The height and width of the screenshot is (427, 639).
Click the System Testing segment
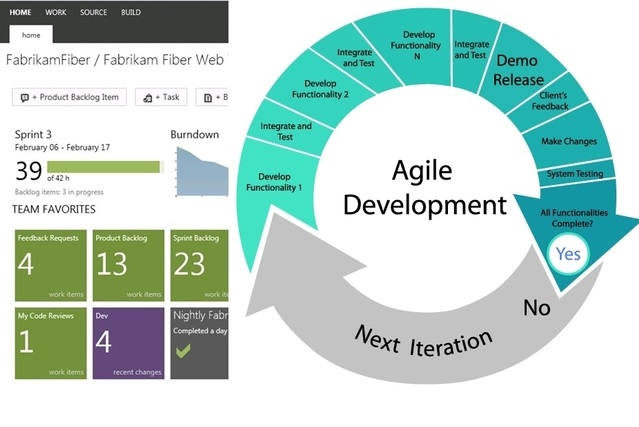(x=575, y=174)
